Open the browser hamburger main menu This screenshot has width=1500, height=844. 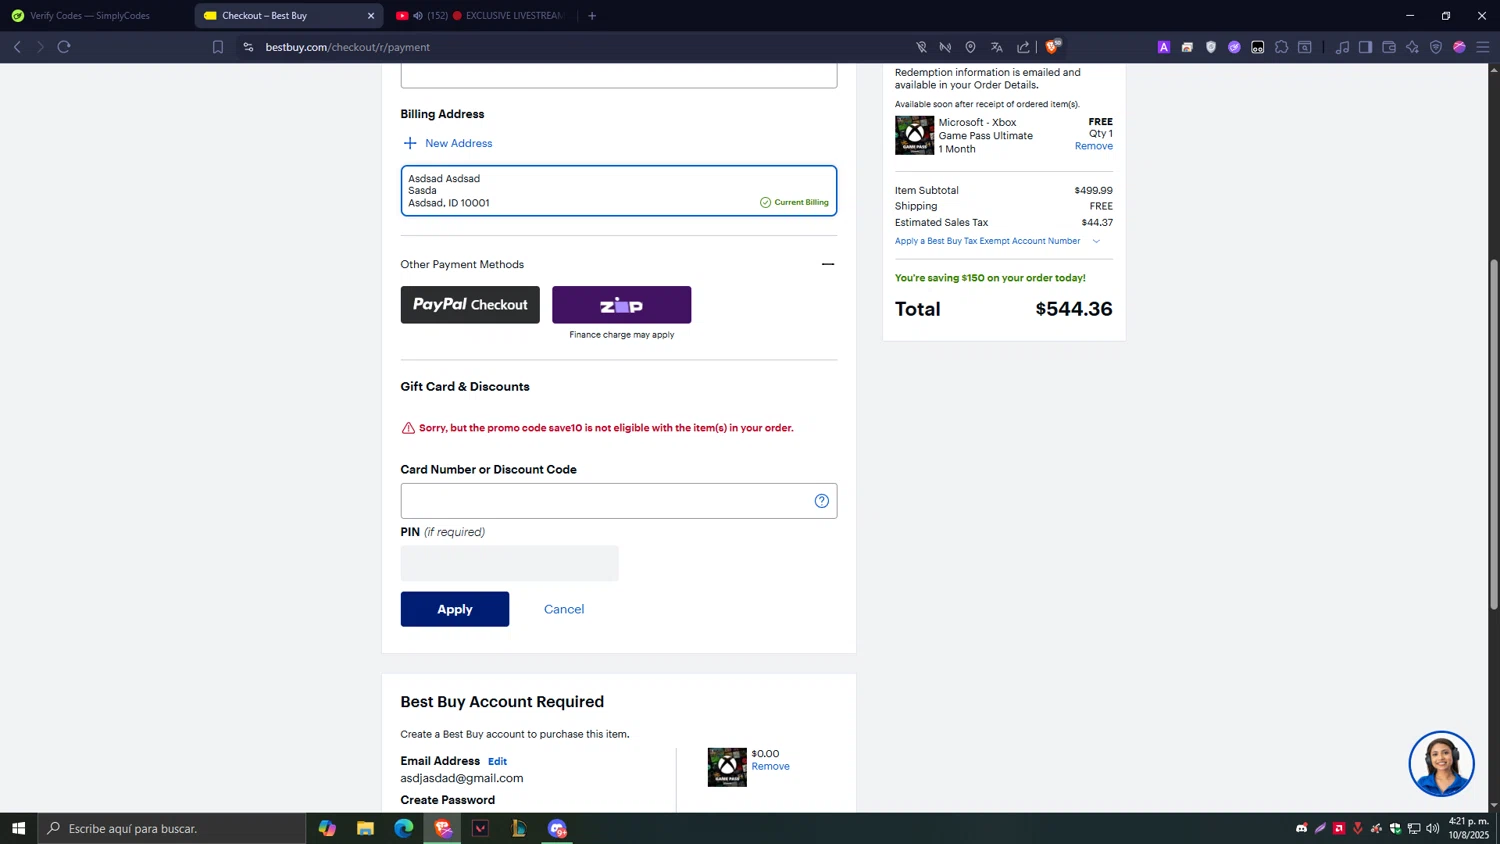(x=1483, y=47)
